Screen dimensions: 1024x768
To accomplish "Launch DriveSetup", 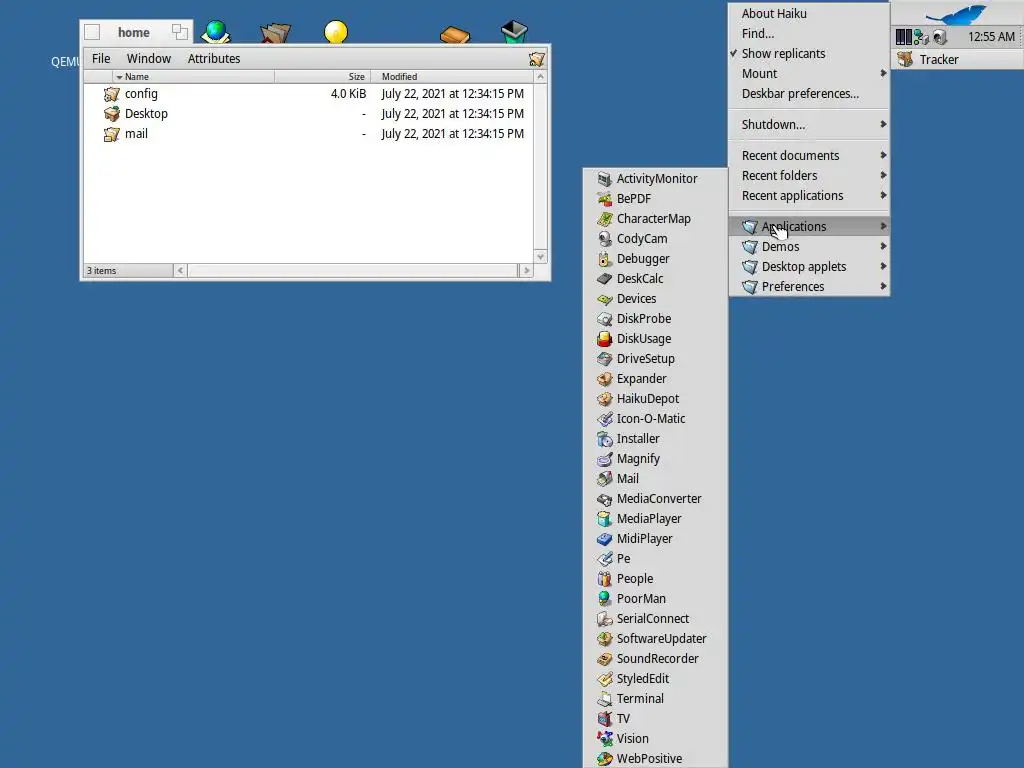I will tap(655, 359).
